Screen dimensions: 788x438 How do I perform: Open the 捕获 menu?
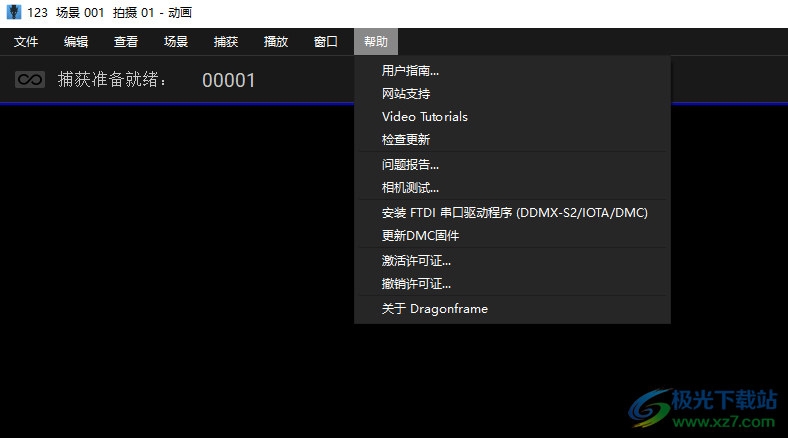(226, 42)
